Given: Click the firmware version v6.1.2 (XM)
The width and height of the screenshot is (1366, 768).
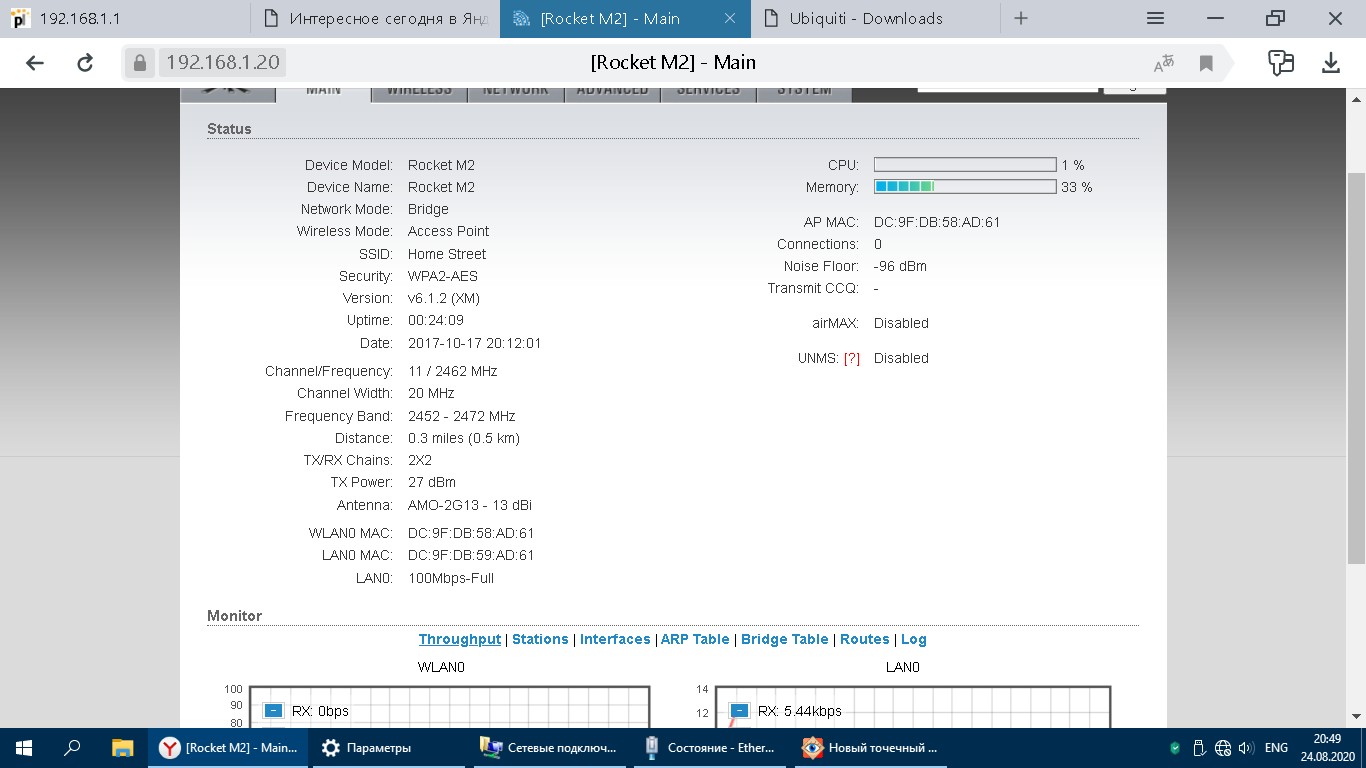Looking at the screenshot, I should click(x=444, y=298).
